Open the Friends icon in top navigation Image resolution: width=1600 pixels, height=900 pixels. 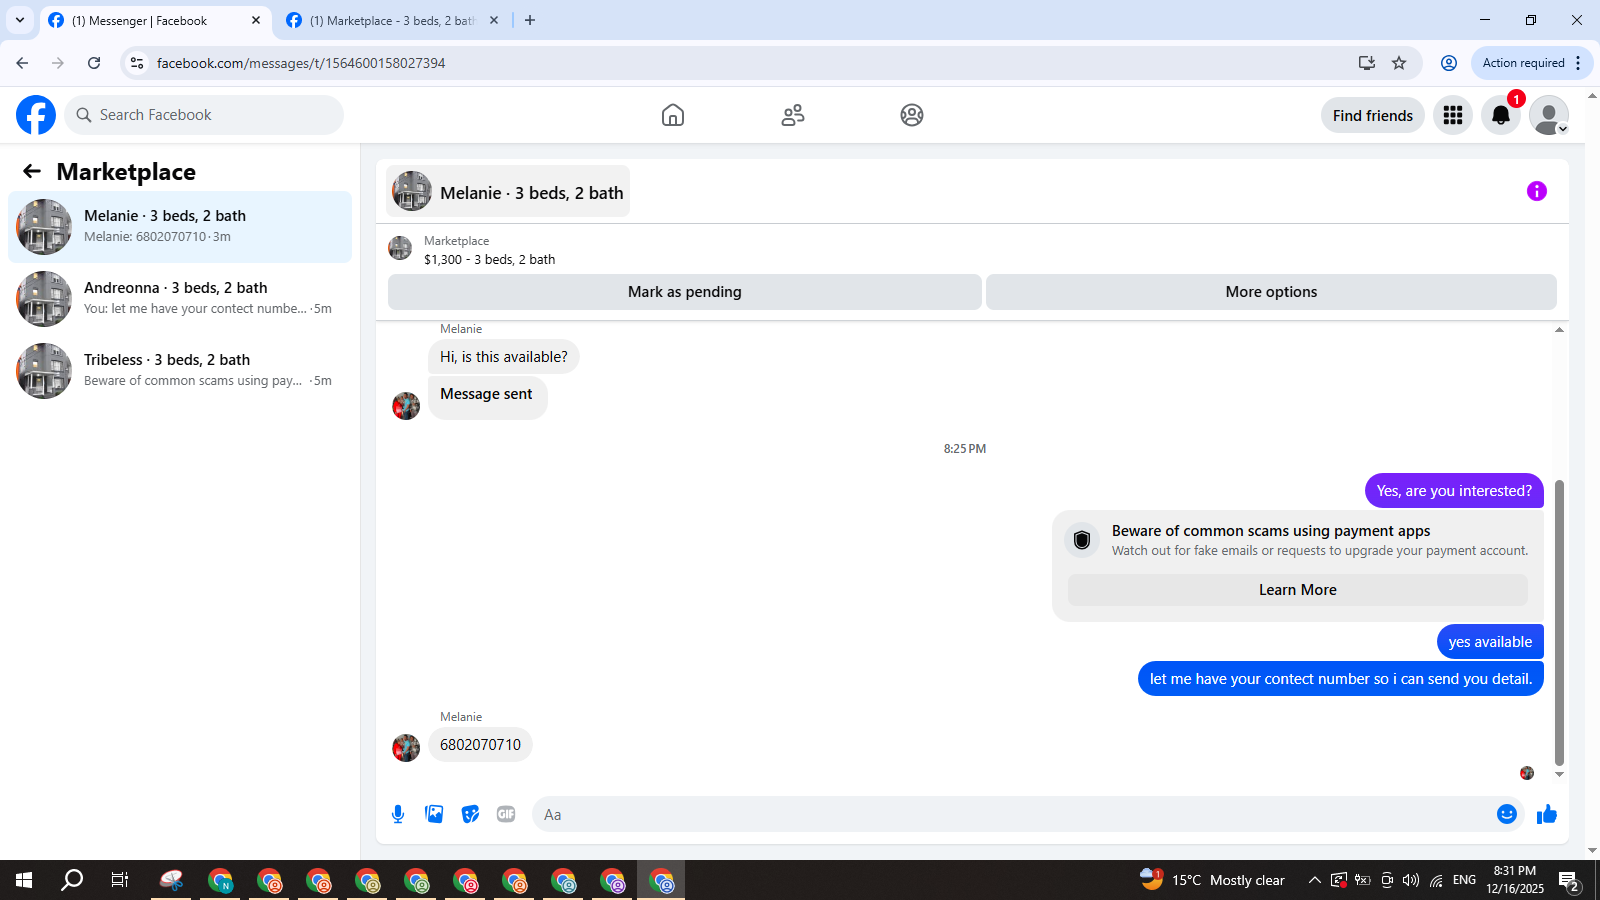point(793,115)
